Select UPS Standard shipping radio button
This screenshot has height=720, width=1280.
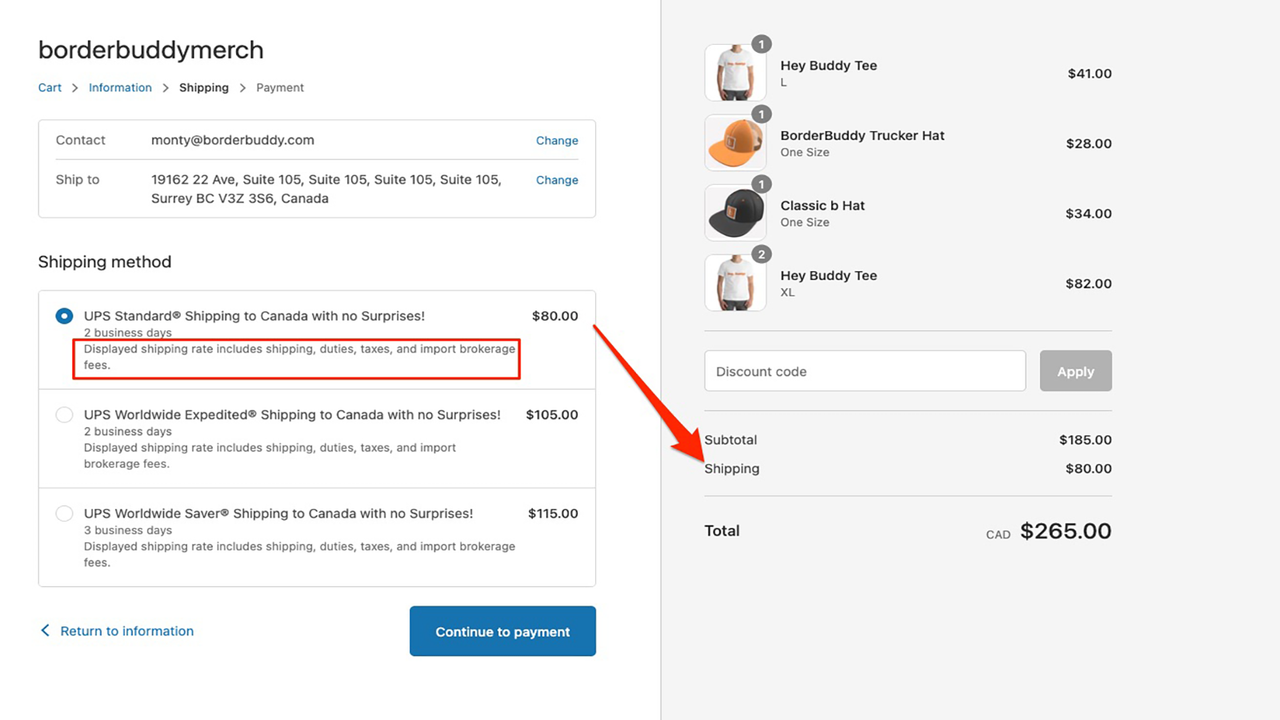click(x=65, y=316)
